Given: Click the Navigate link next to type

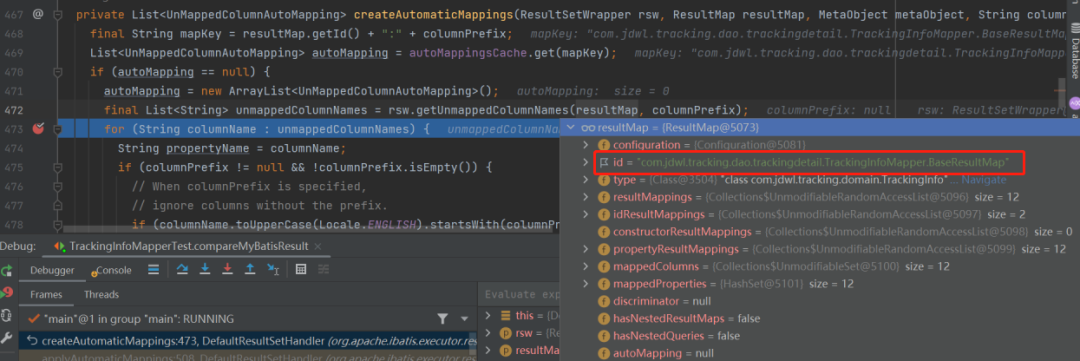Looking at the screenshot, I should pos(984,180).
